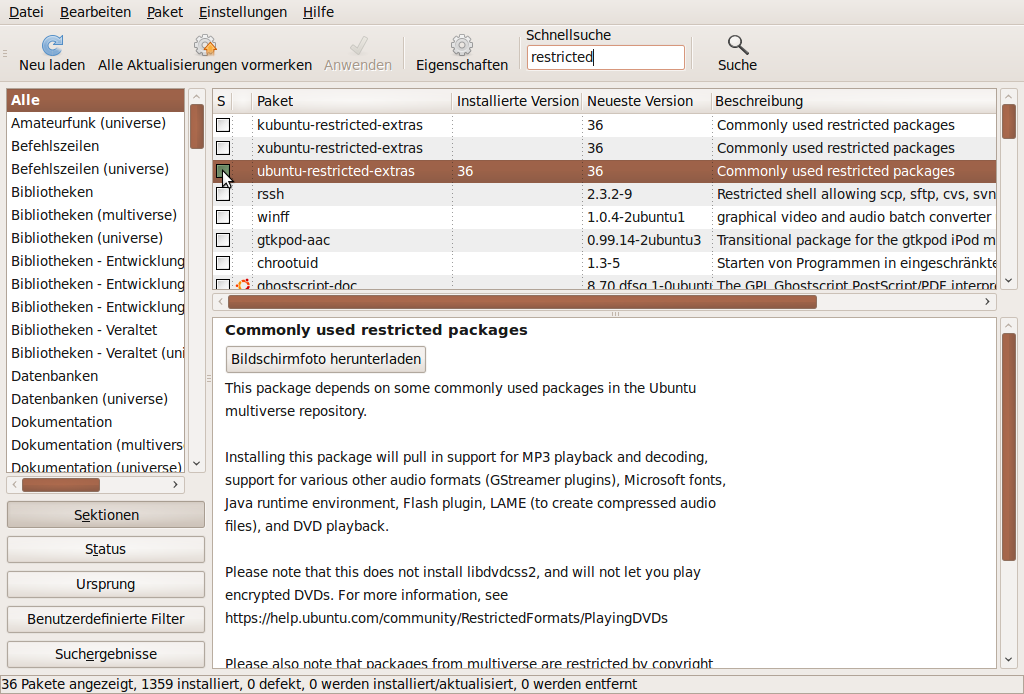
Task: Click Bildschirmfoto herunterladen button
Action: (326, 359)
